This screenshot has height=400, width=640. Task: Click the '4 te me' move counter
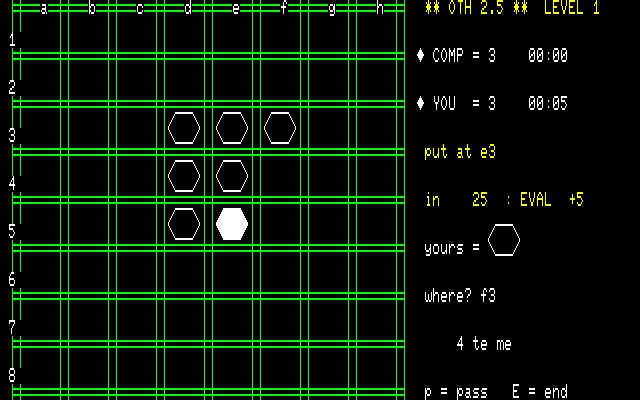484,343
